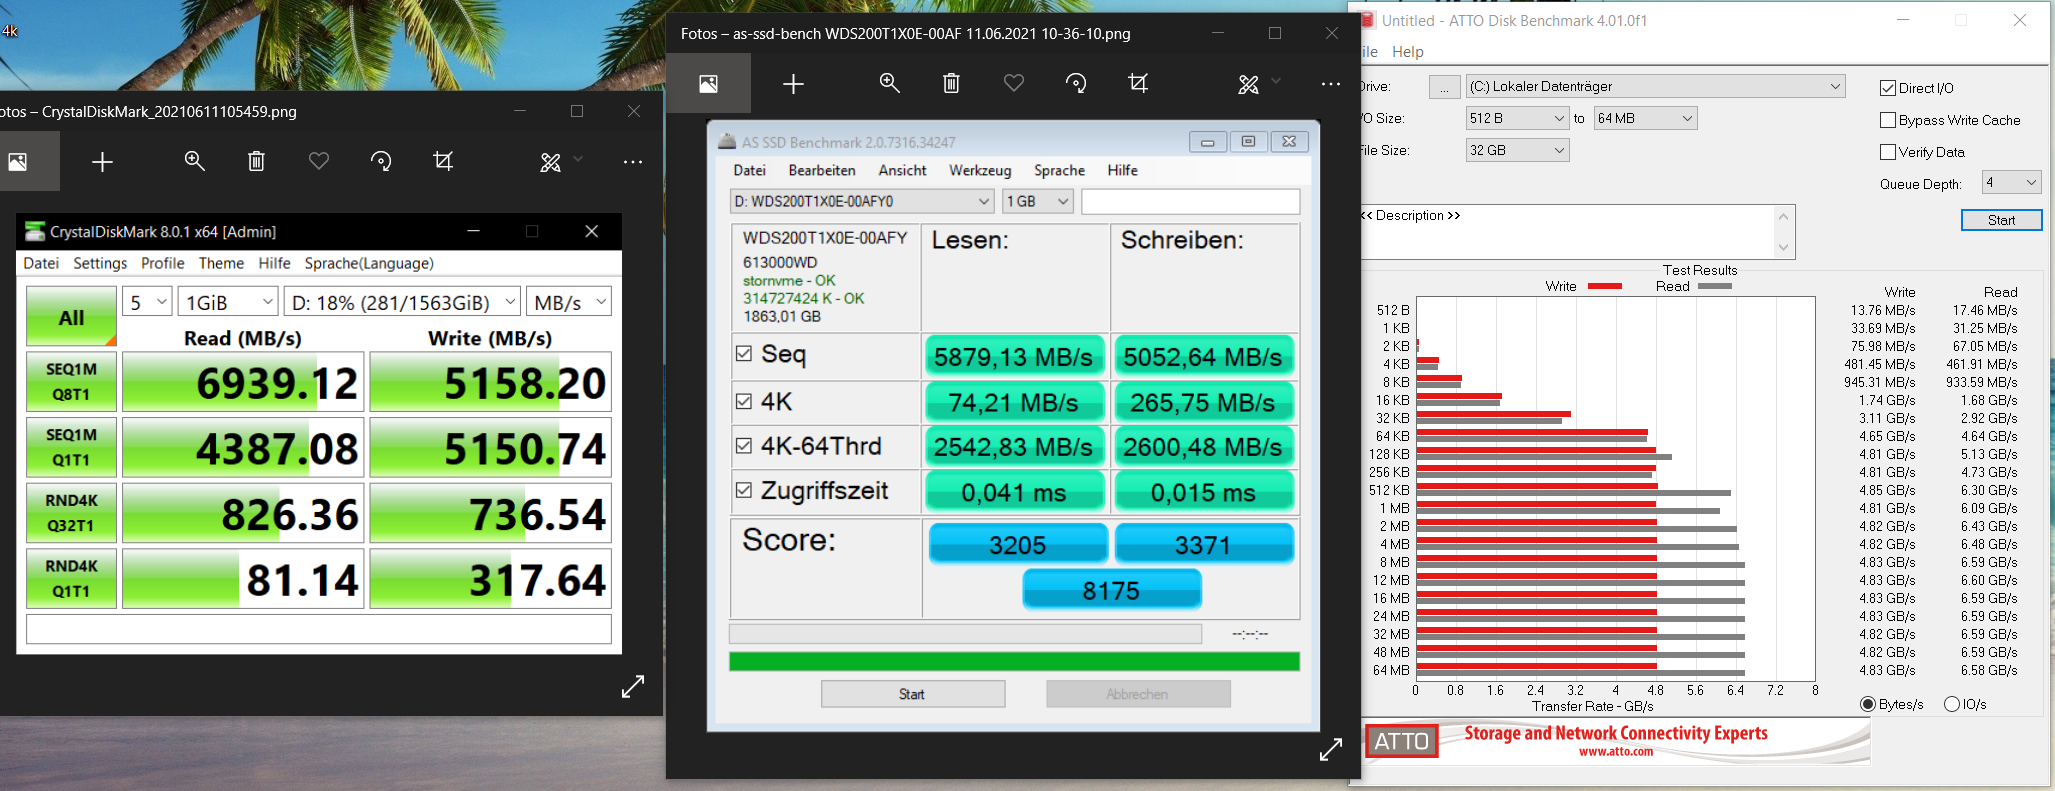Click the gray Read legend swatch in ATTO
2055x791 pixels.
coord(1714,286)
